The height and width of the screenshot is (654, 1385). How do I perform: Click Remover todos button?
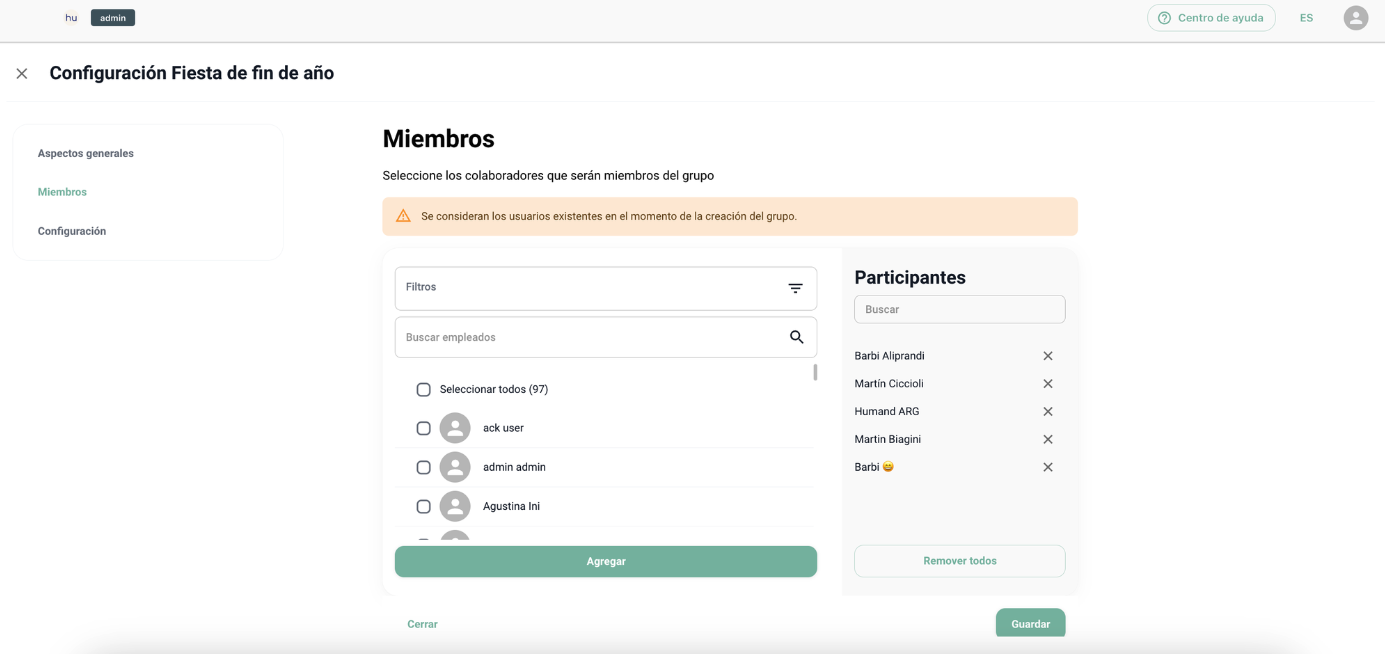point(959,561)
